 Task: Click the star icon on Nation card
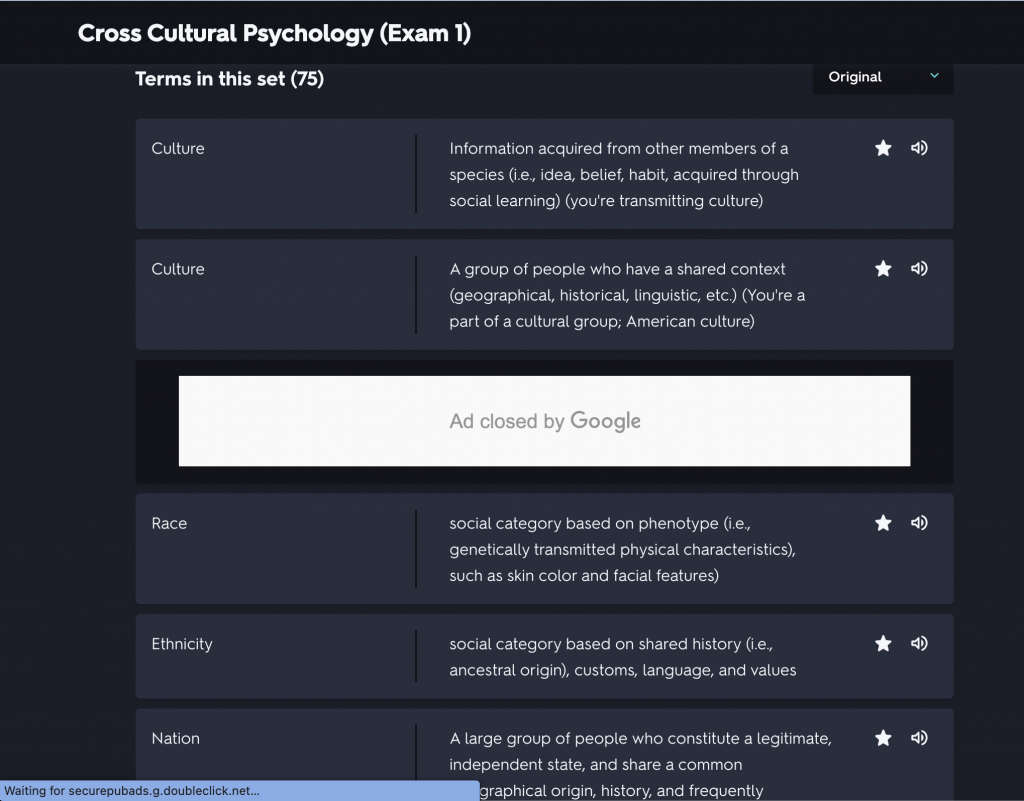point(883,738)
